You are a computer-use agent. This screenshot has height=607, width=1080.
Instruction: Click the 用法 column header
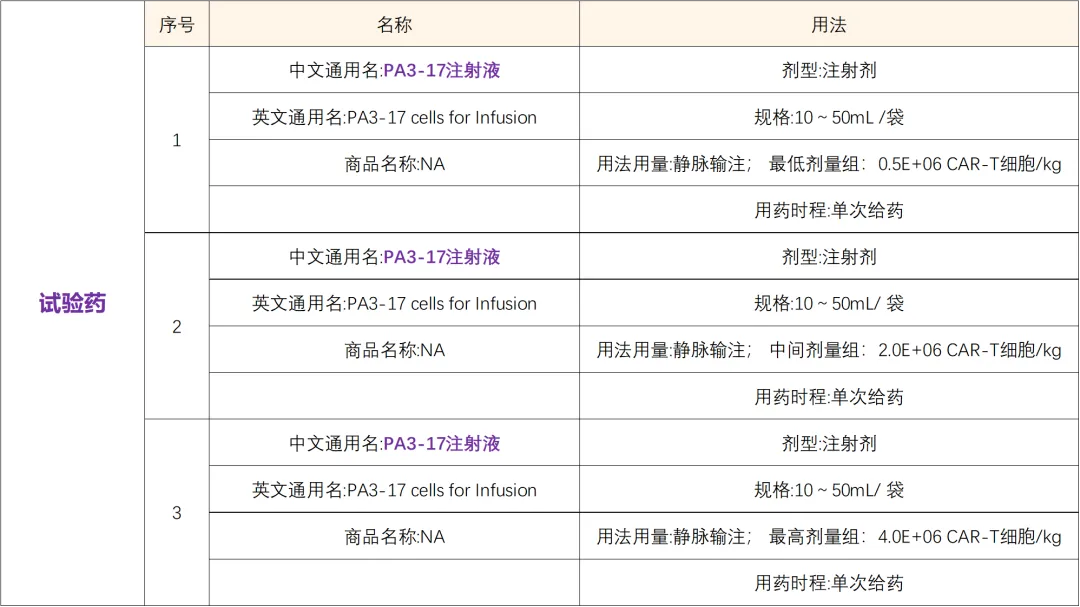[829, 25]
